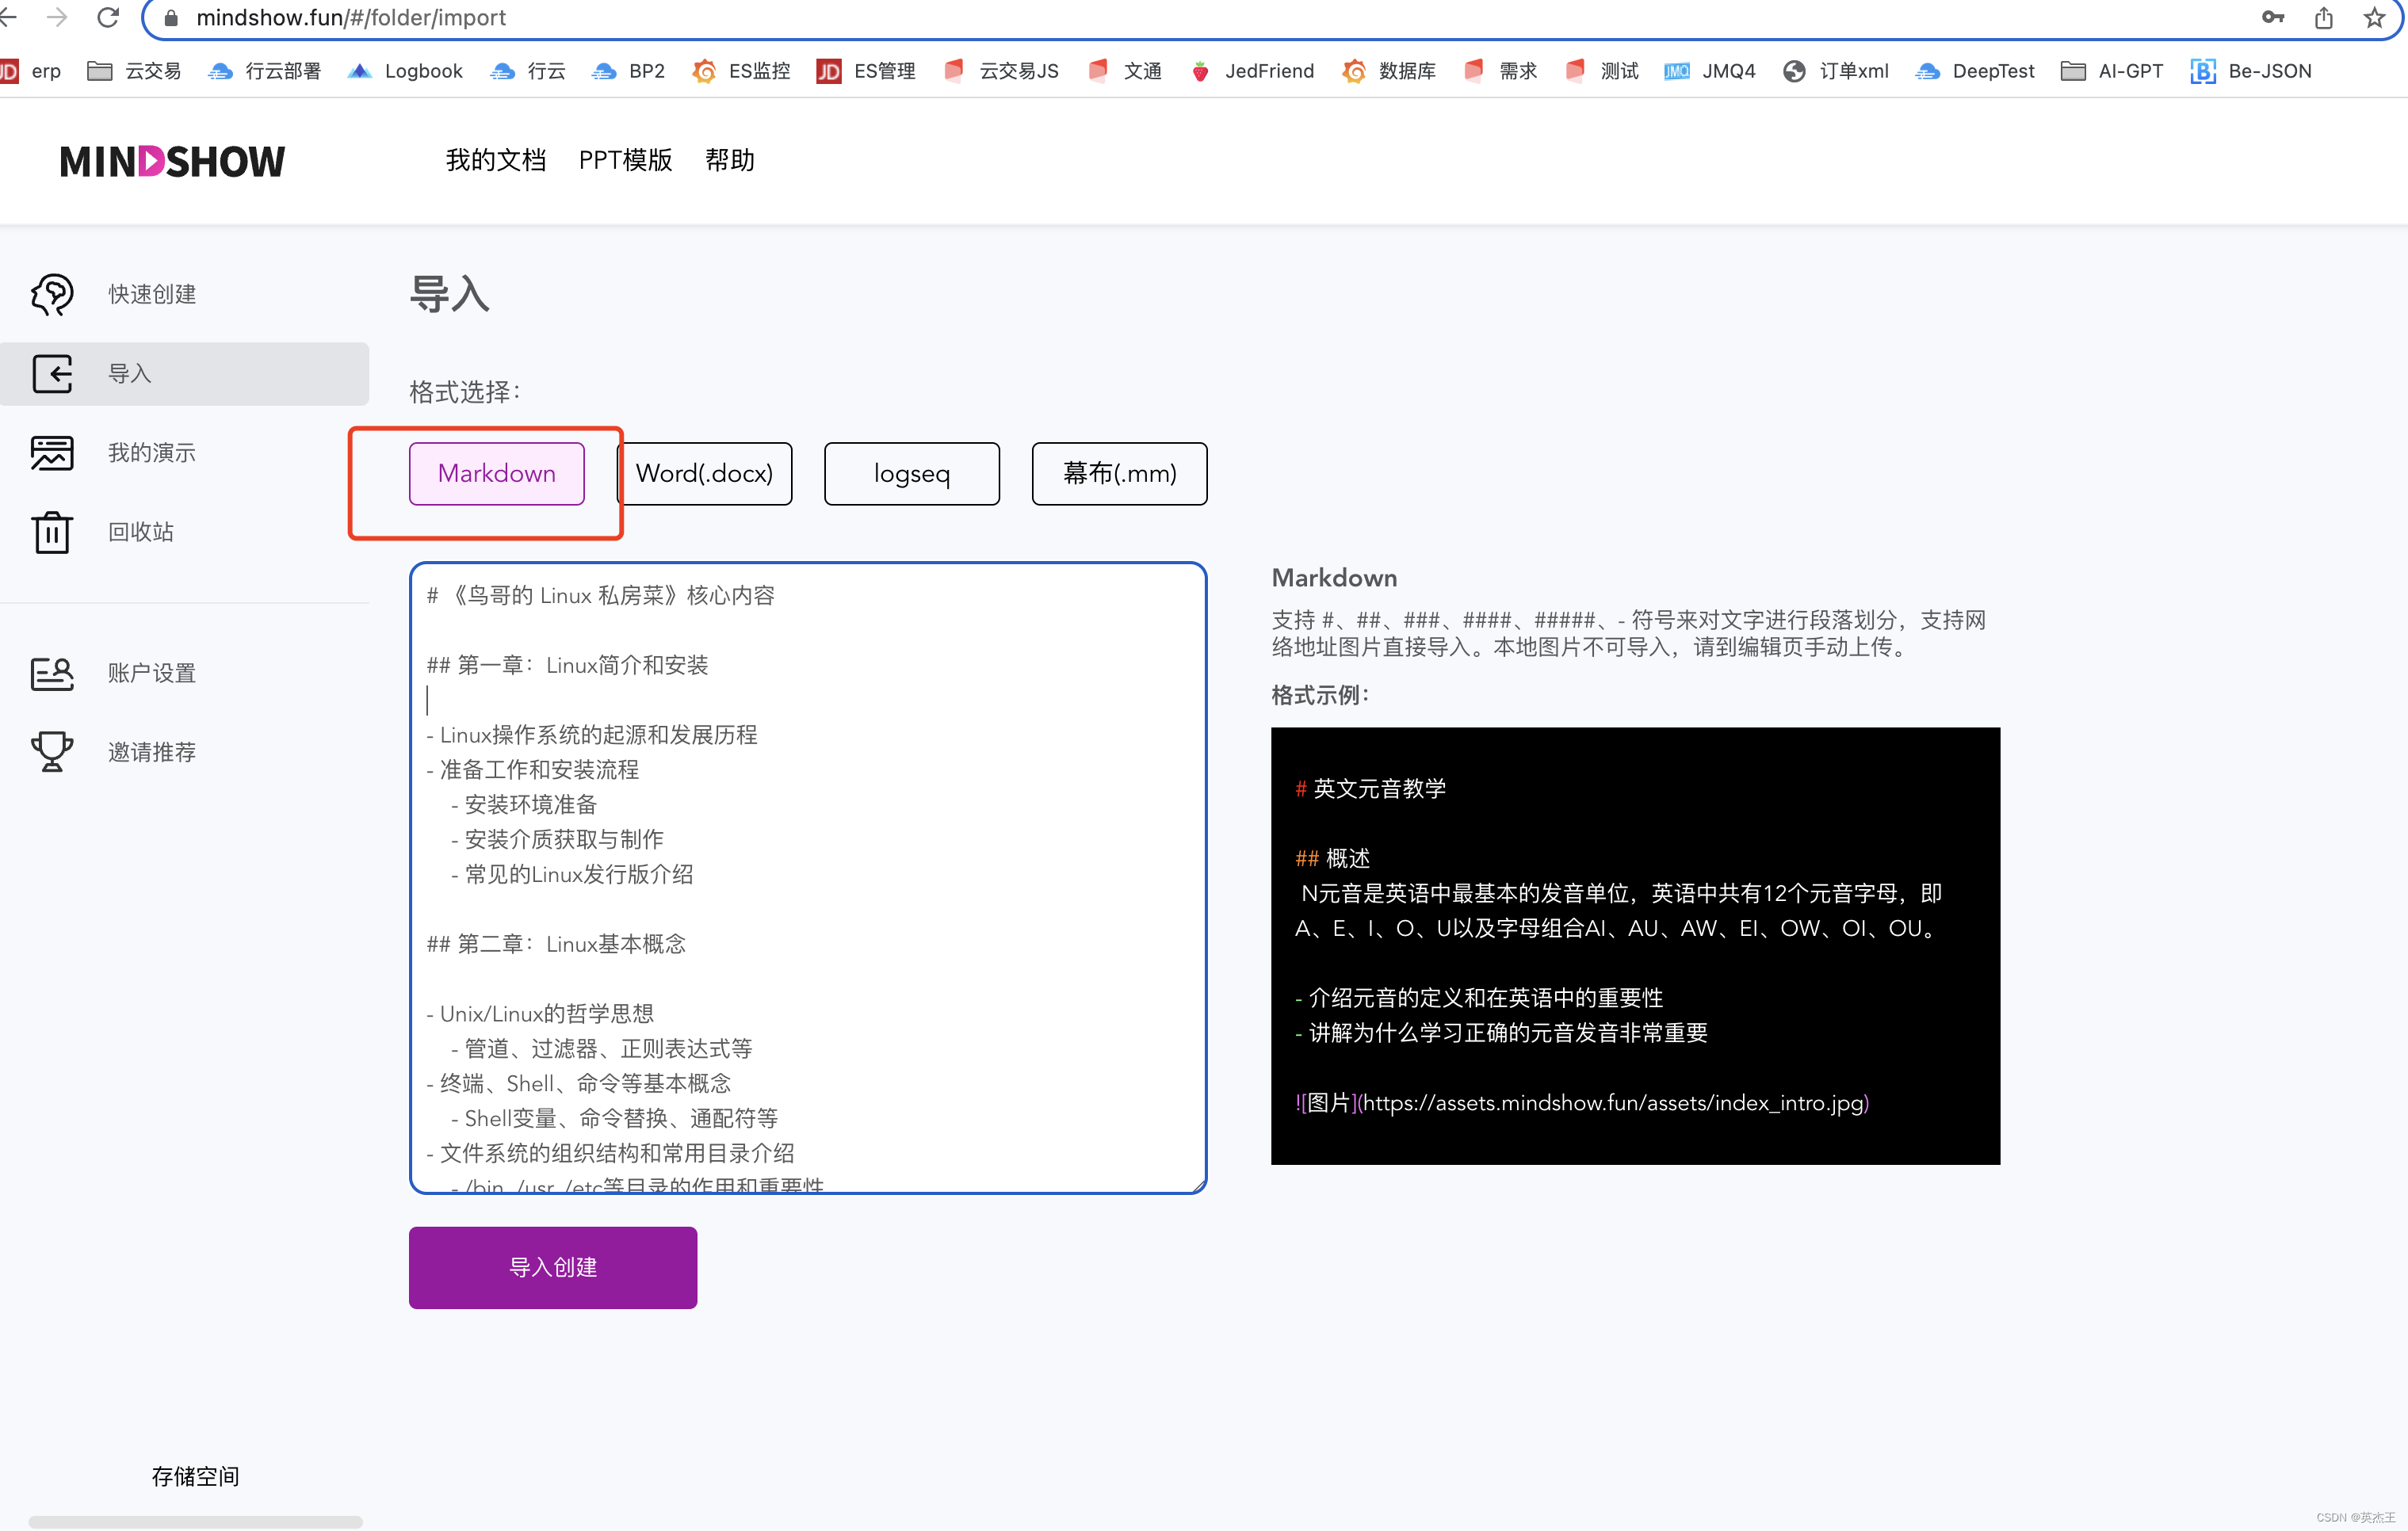Image resolution: width=2408 pixels, height=1531 pixels.
Task: Open the 订单xml bookmark
Action: 1836,71
